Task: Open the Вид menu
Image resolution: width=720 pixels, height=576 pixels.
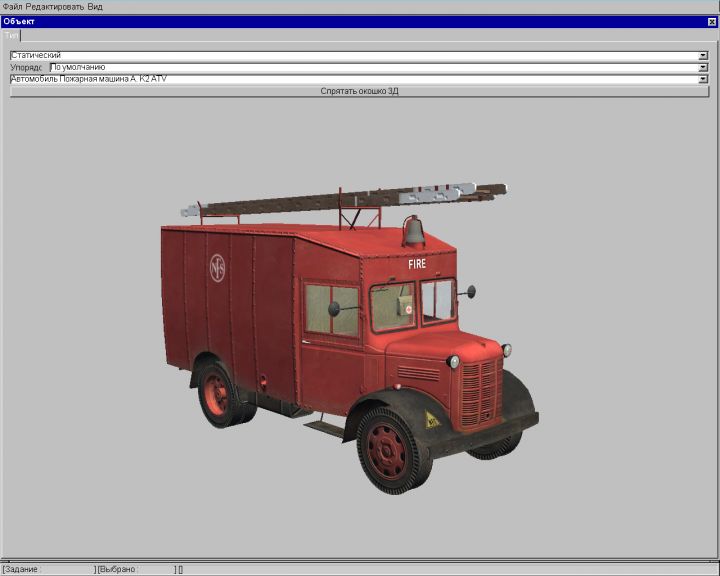Action: [95, 6]
